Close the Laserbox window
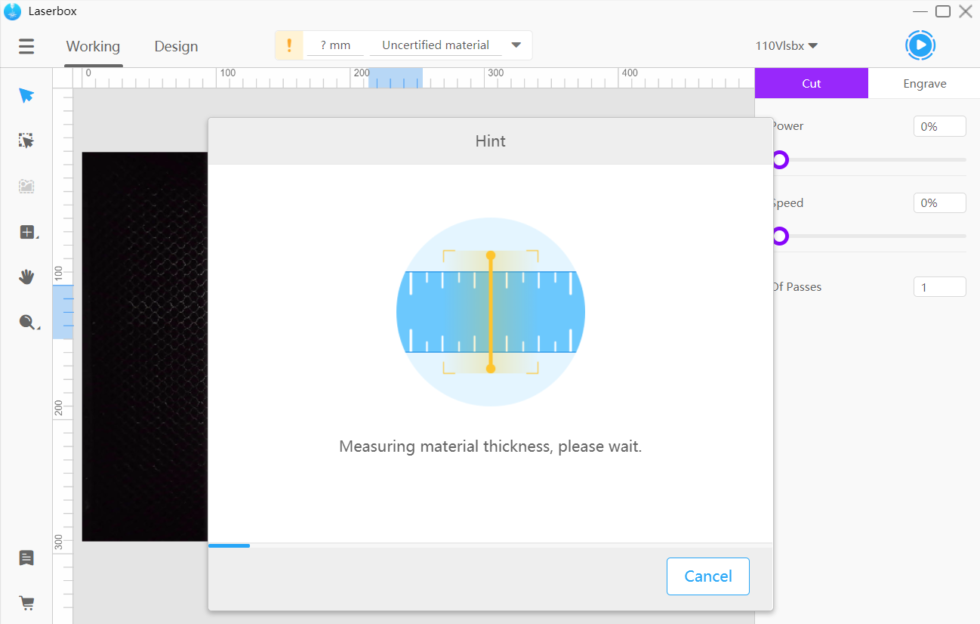The width and height of the screenshot is (980, 624). point(965,11)
